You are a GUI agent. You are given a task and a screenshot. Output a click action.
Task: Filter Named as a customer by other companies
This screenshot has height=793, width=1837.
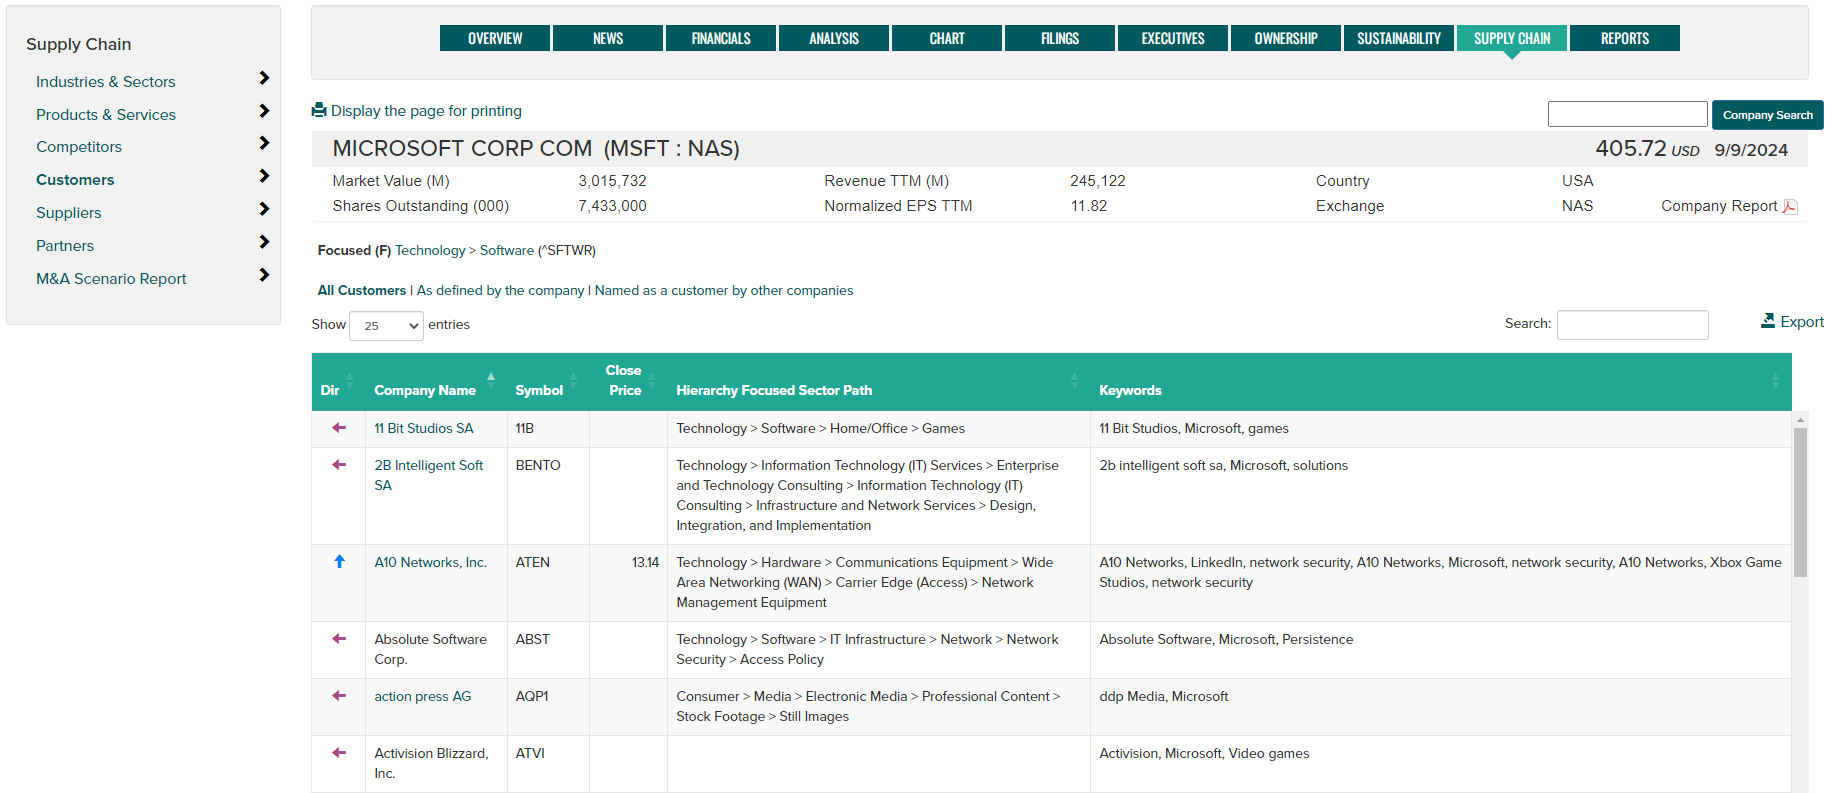724,291
